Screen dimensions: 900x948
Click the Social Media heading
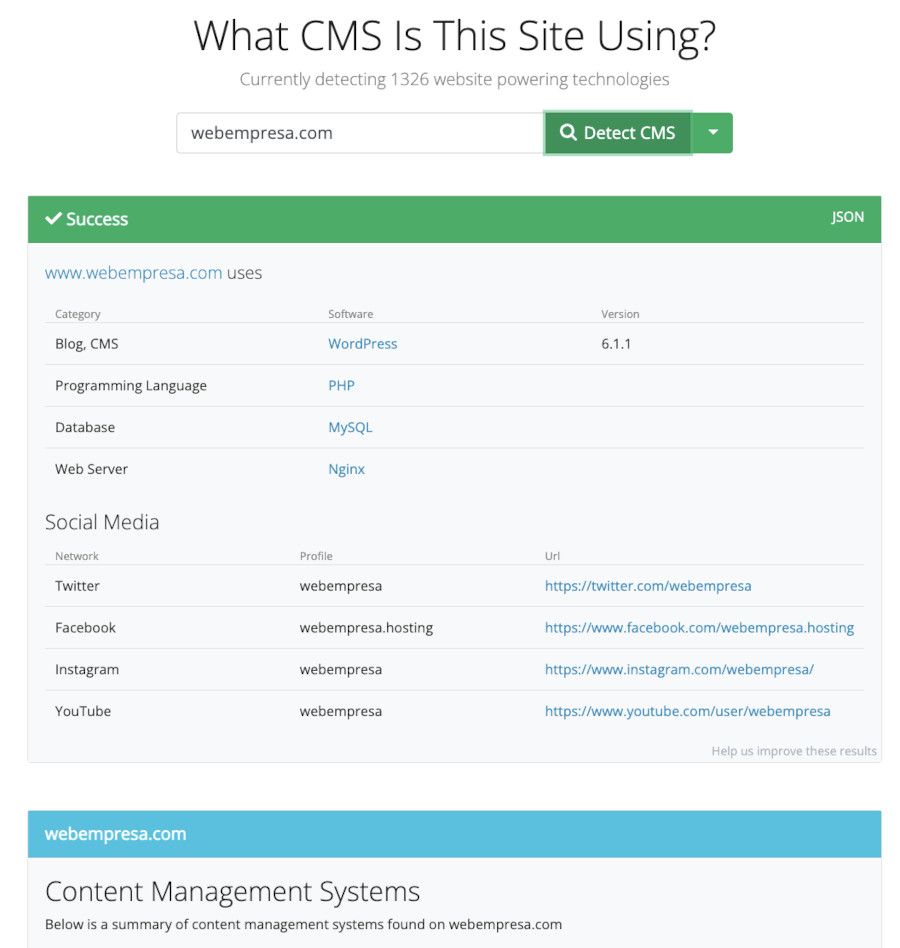[102, 522]
